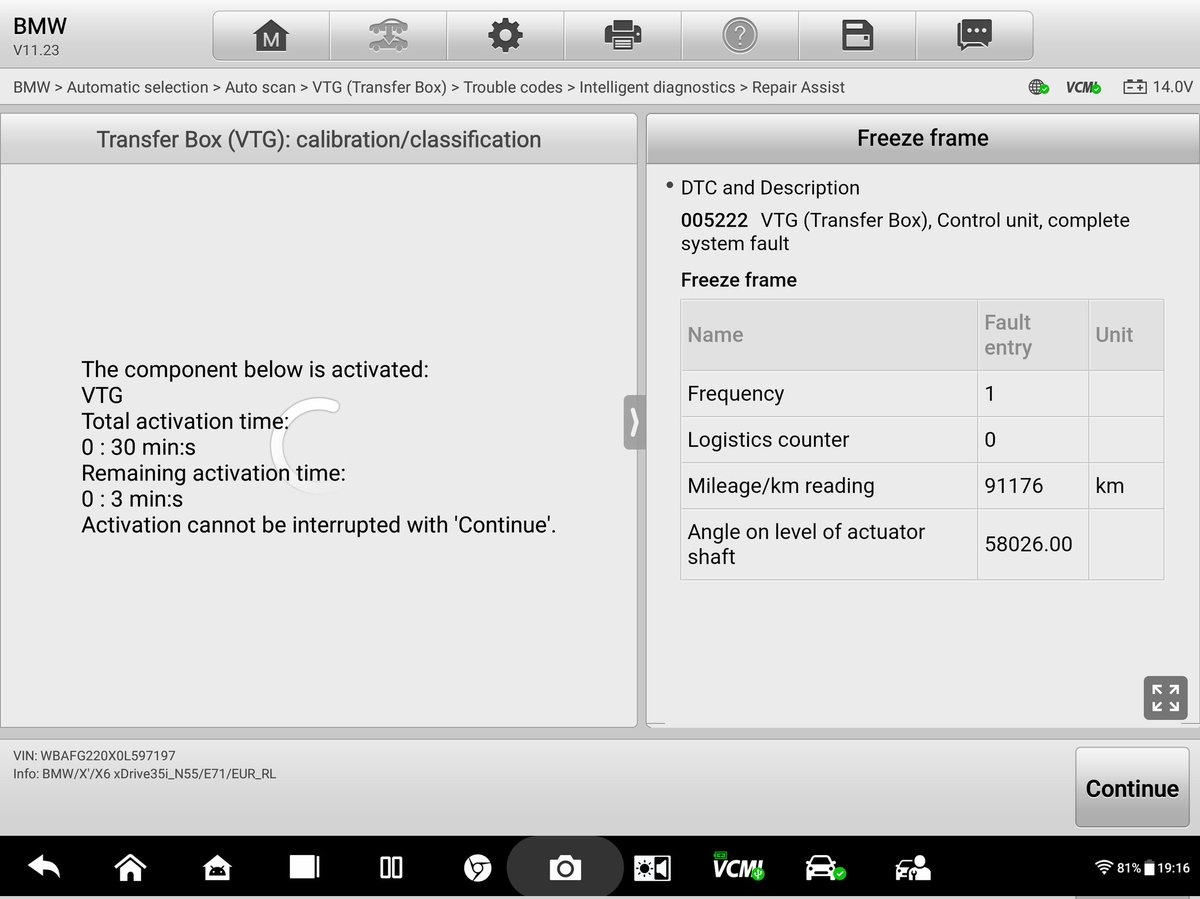This screenshot has height=899, width=1200.
Task: Launch the Chrome browser icon
Action: tap(478, 868)
